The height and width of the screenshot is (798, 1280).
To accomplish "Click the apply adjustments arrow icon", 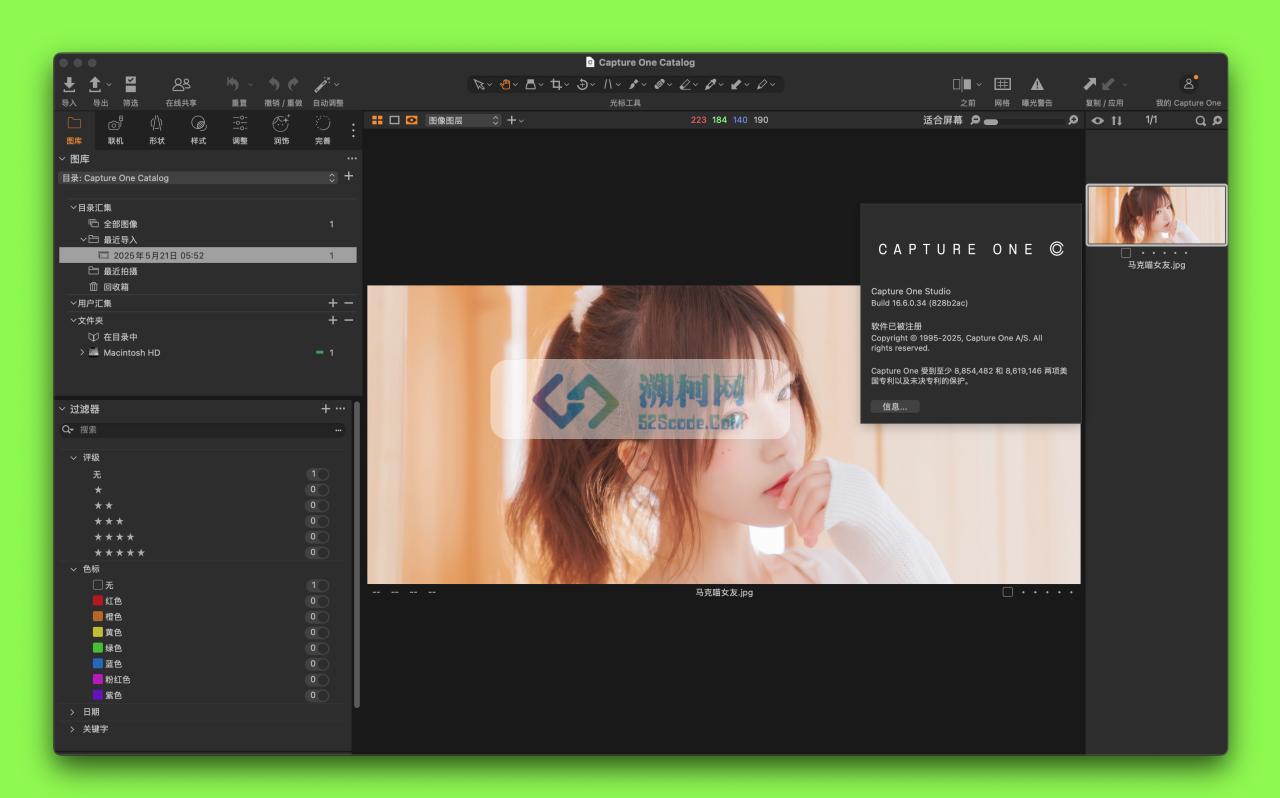I will [x=1109, y=85].
